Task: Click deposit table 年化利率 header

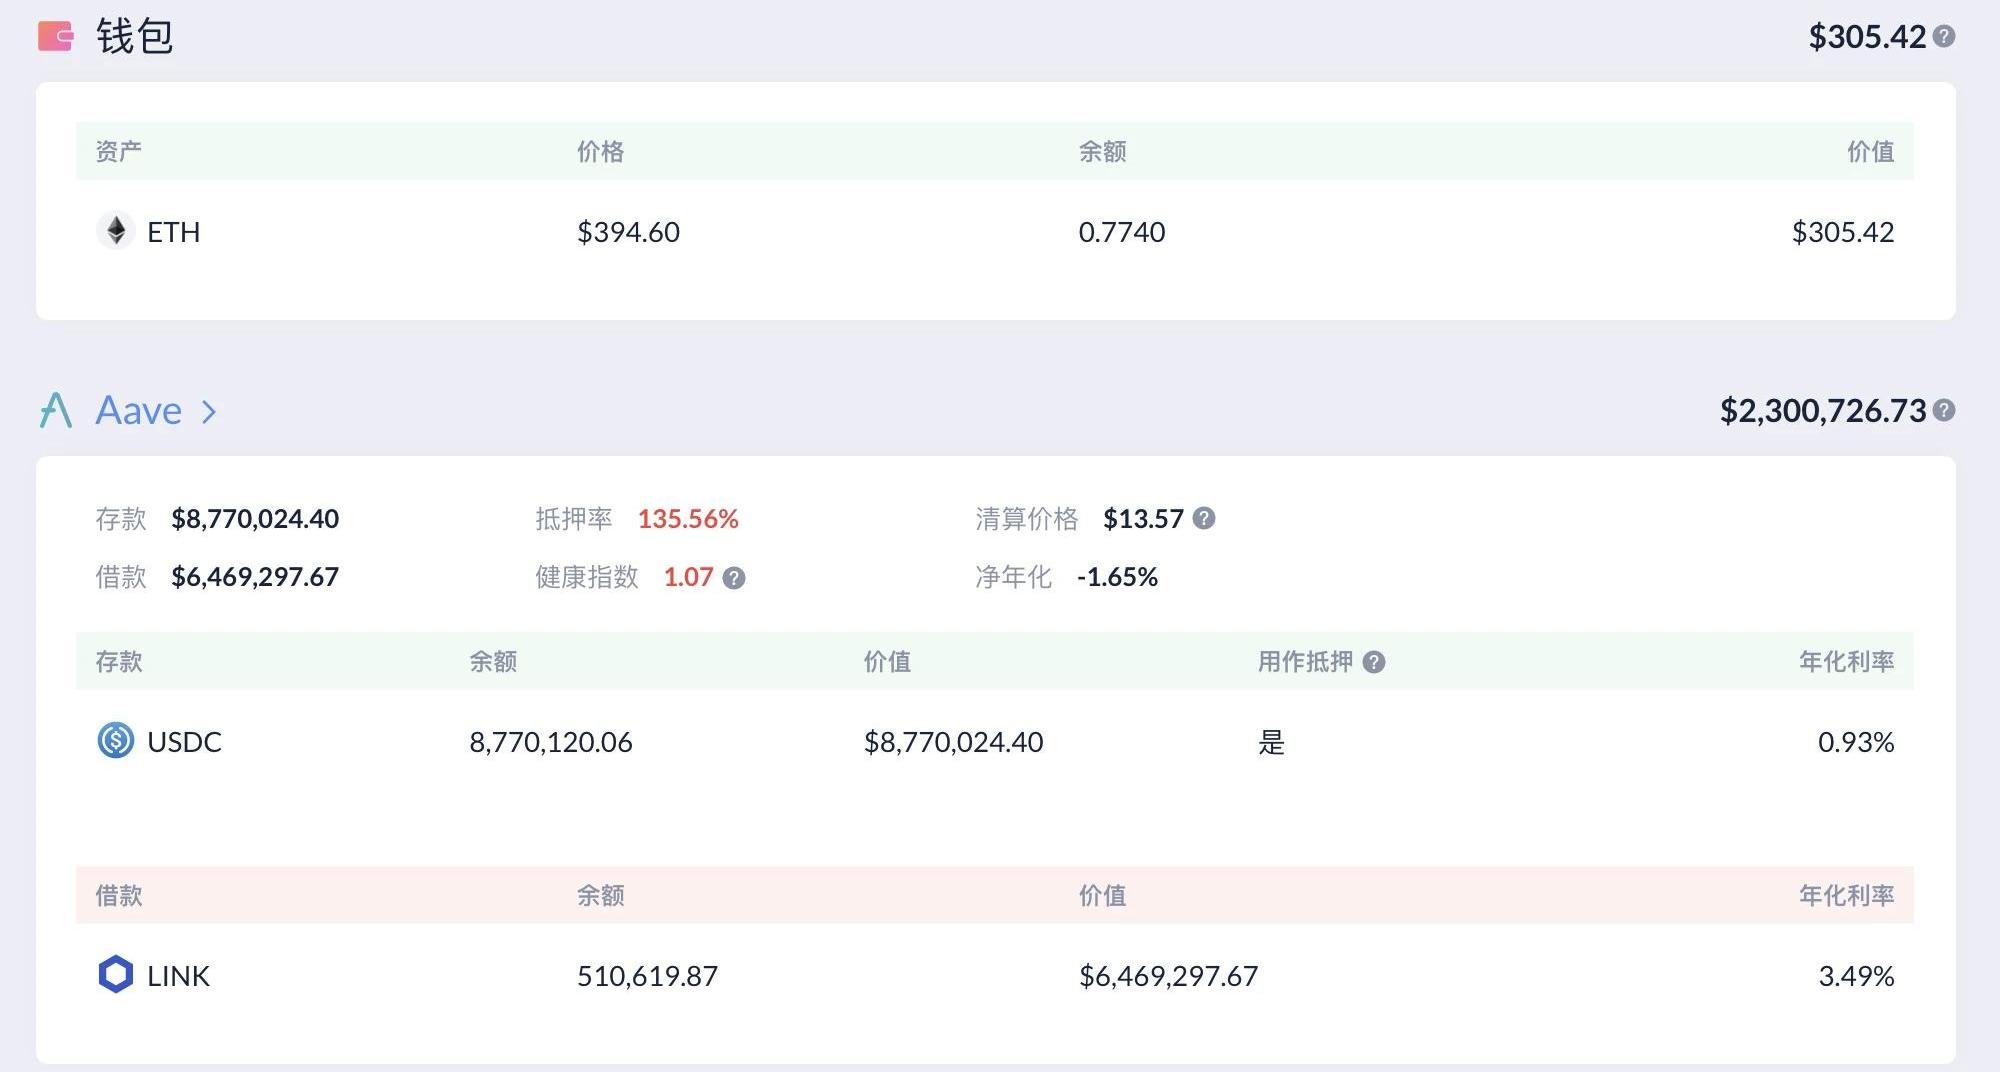Action: 1847,661
